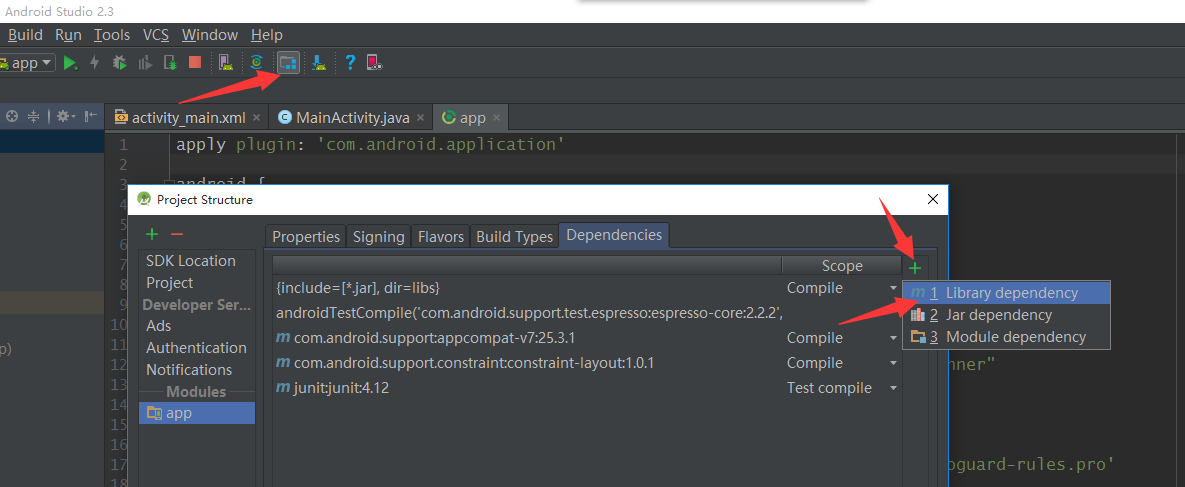Image resolution: width=1185 pixels, height=487 pixels.
Task: Switch to the Build Types tab
Action: 515,237
